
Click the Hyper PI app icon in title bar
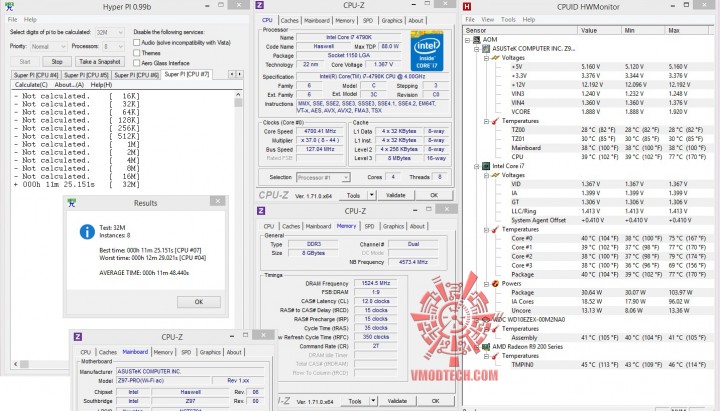click(9, 6)
